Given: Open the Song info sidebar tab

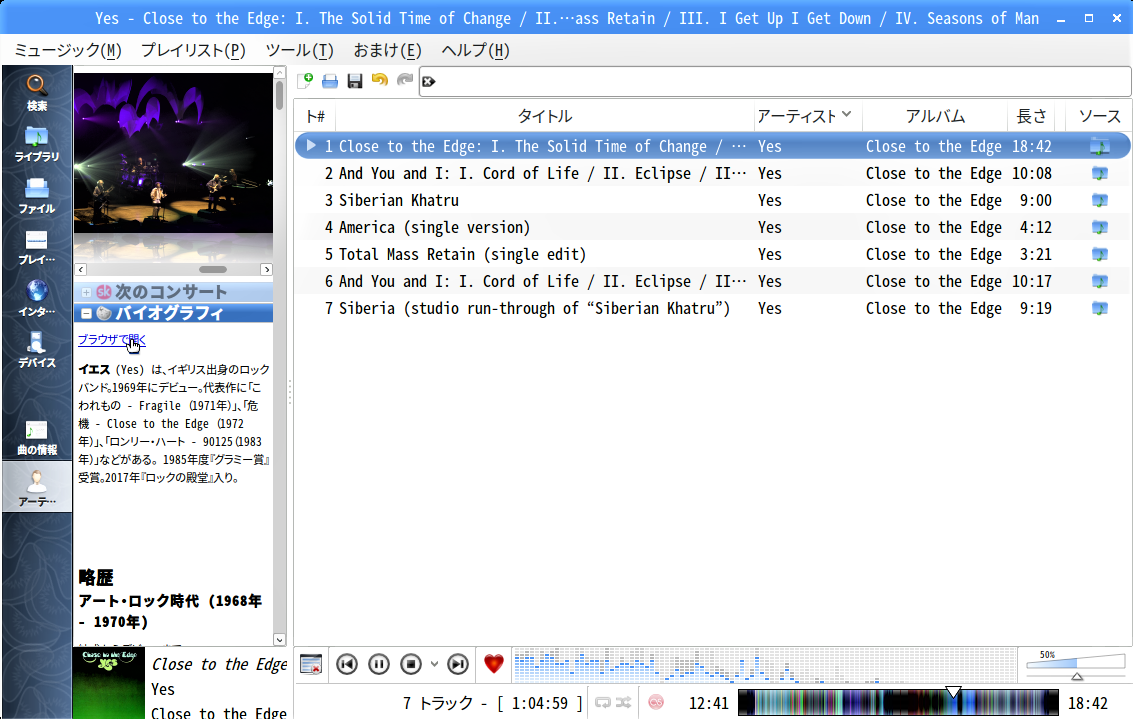Looking at the screenshot, I should click(x=37, y=437).
